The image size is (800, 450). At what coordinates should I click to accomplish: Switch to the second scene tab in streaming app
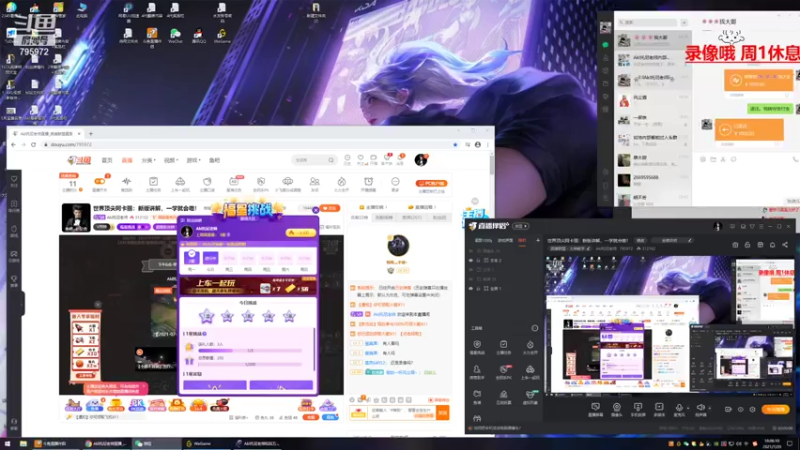[505, 240]
